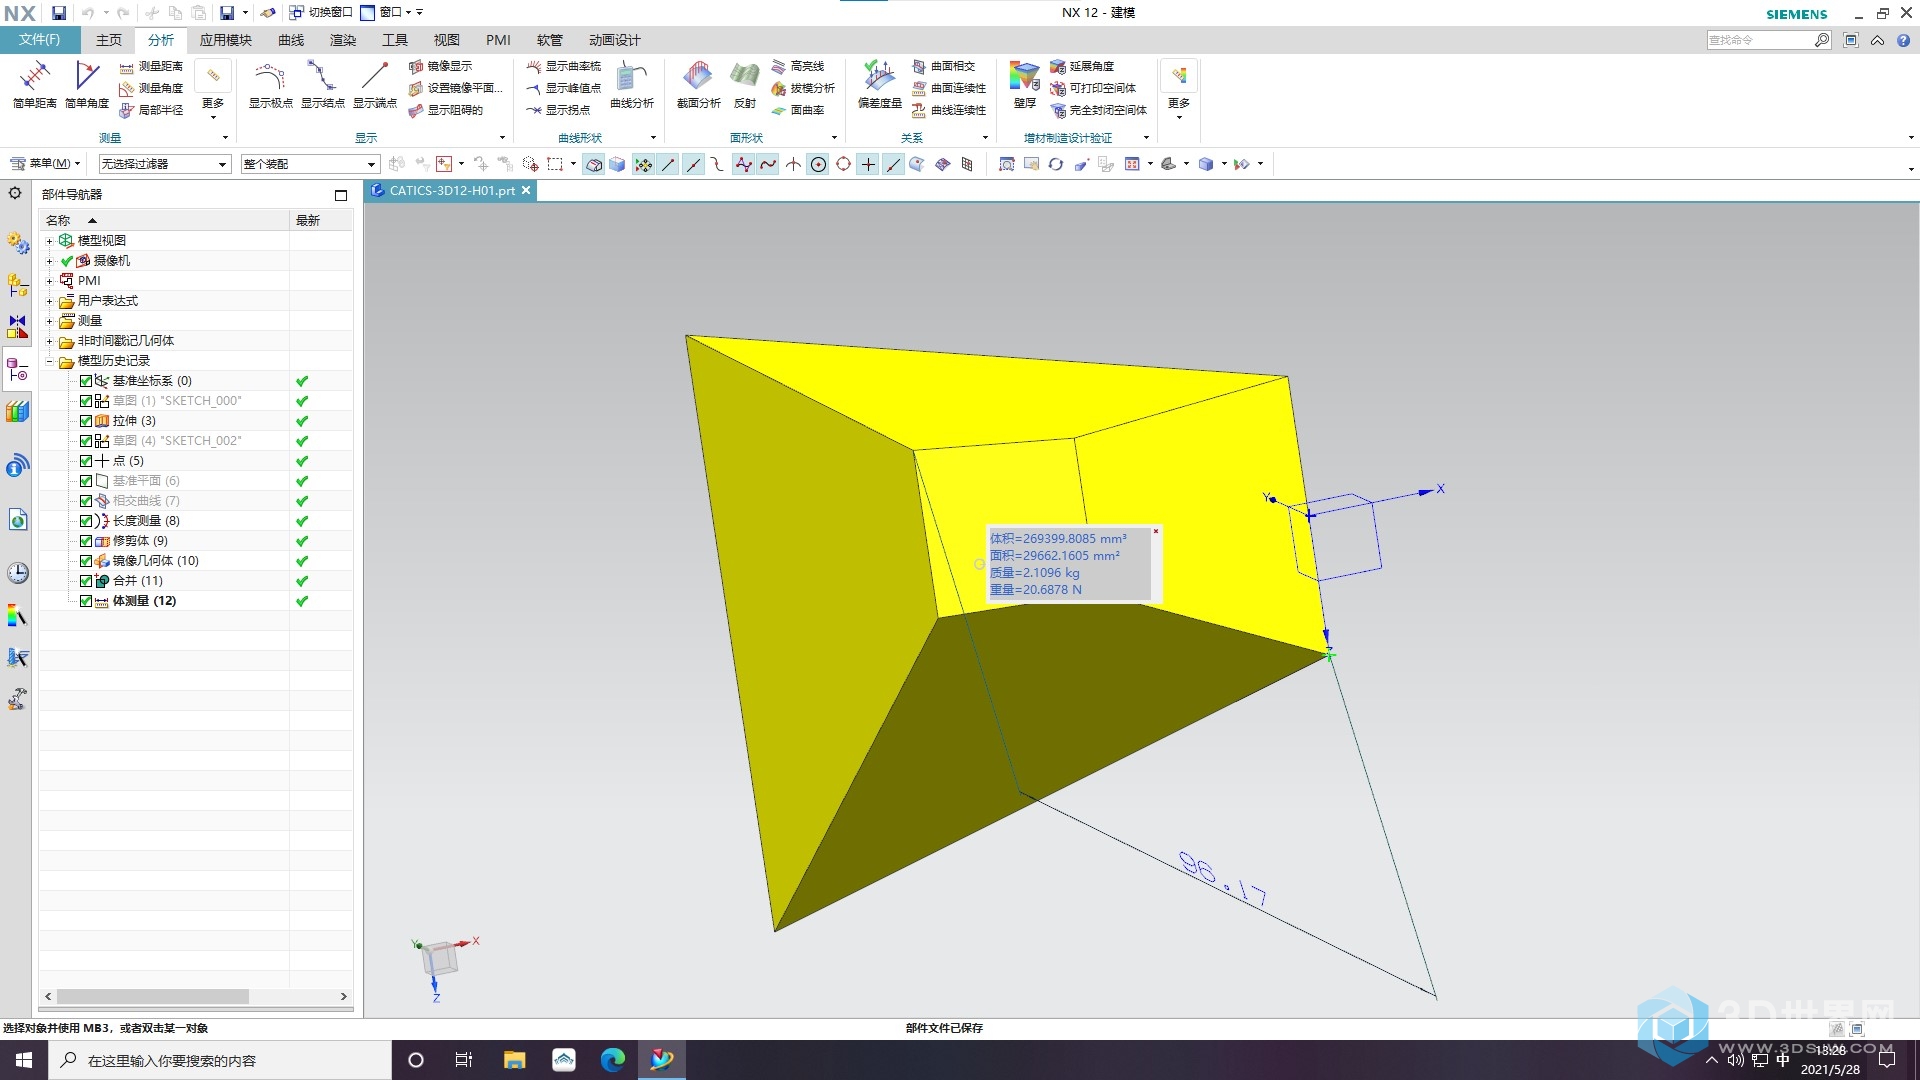Uncheck 镜像几何体 (10) feature checkbox
Image resolution: width=1920 pixels, height=1080 pixels.
pyautogui.click(x=86, y=561)
